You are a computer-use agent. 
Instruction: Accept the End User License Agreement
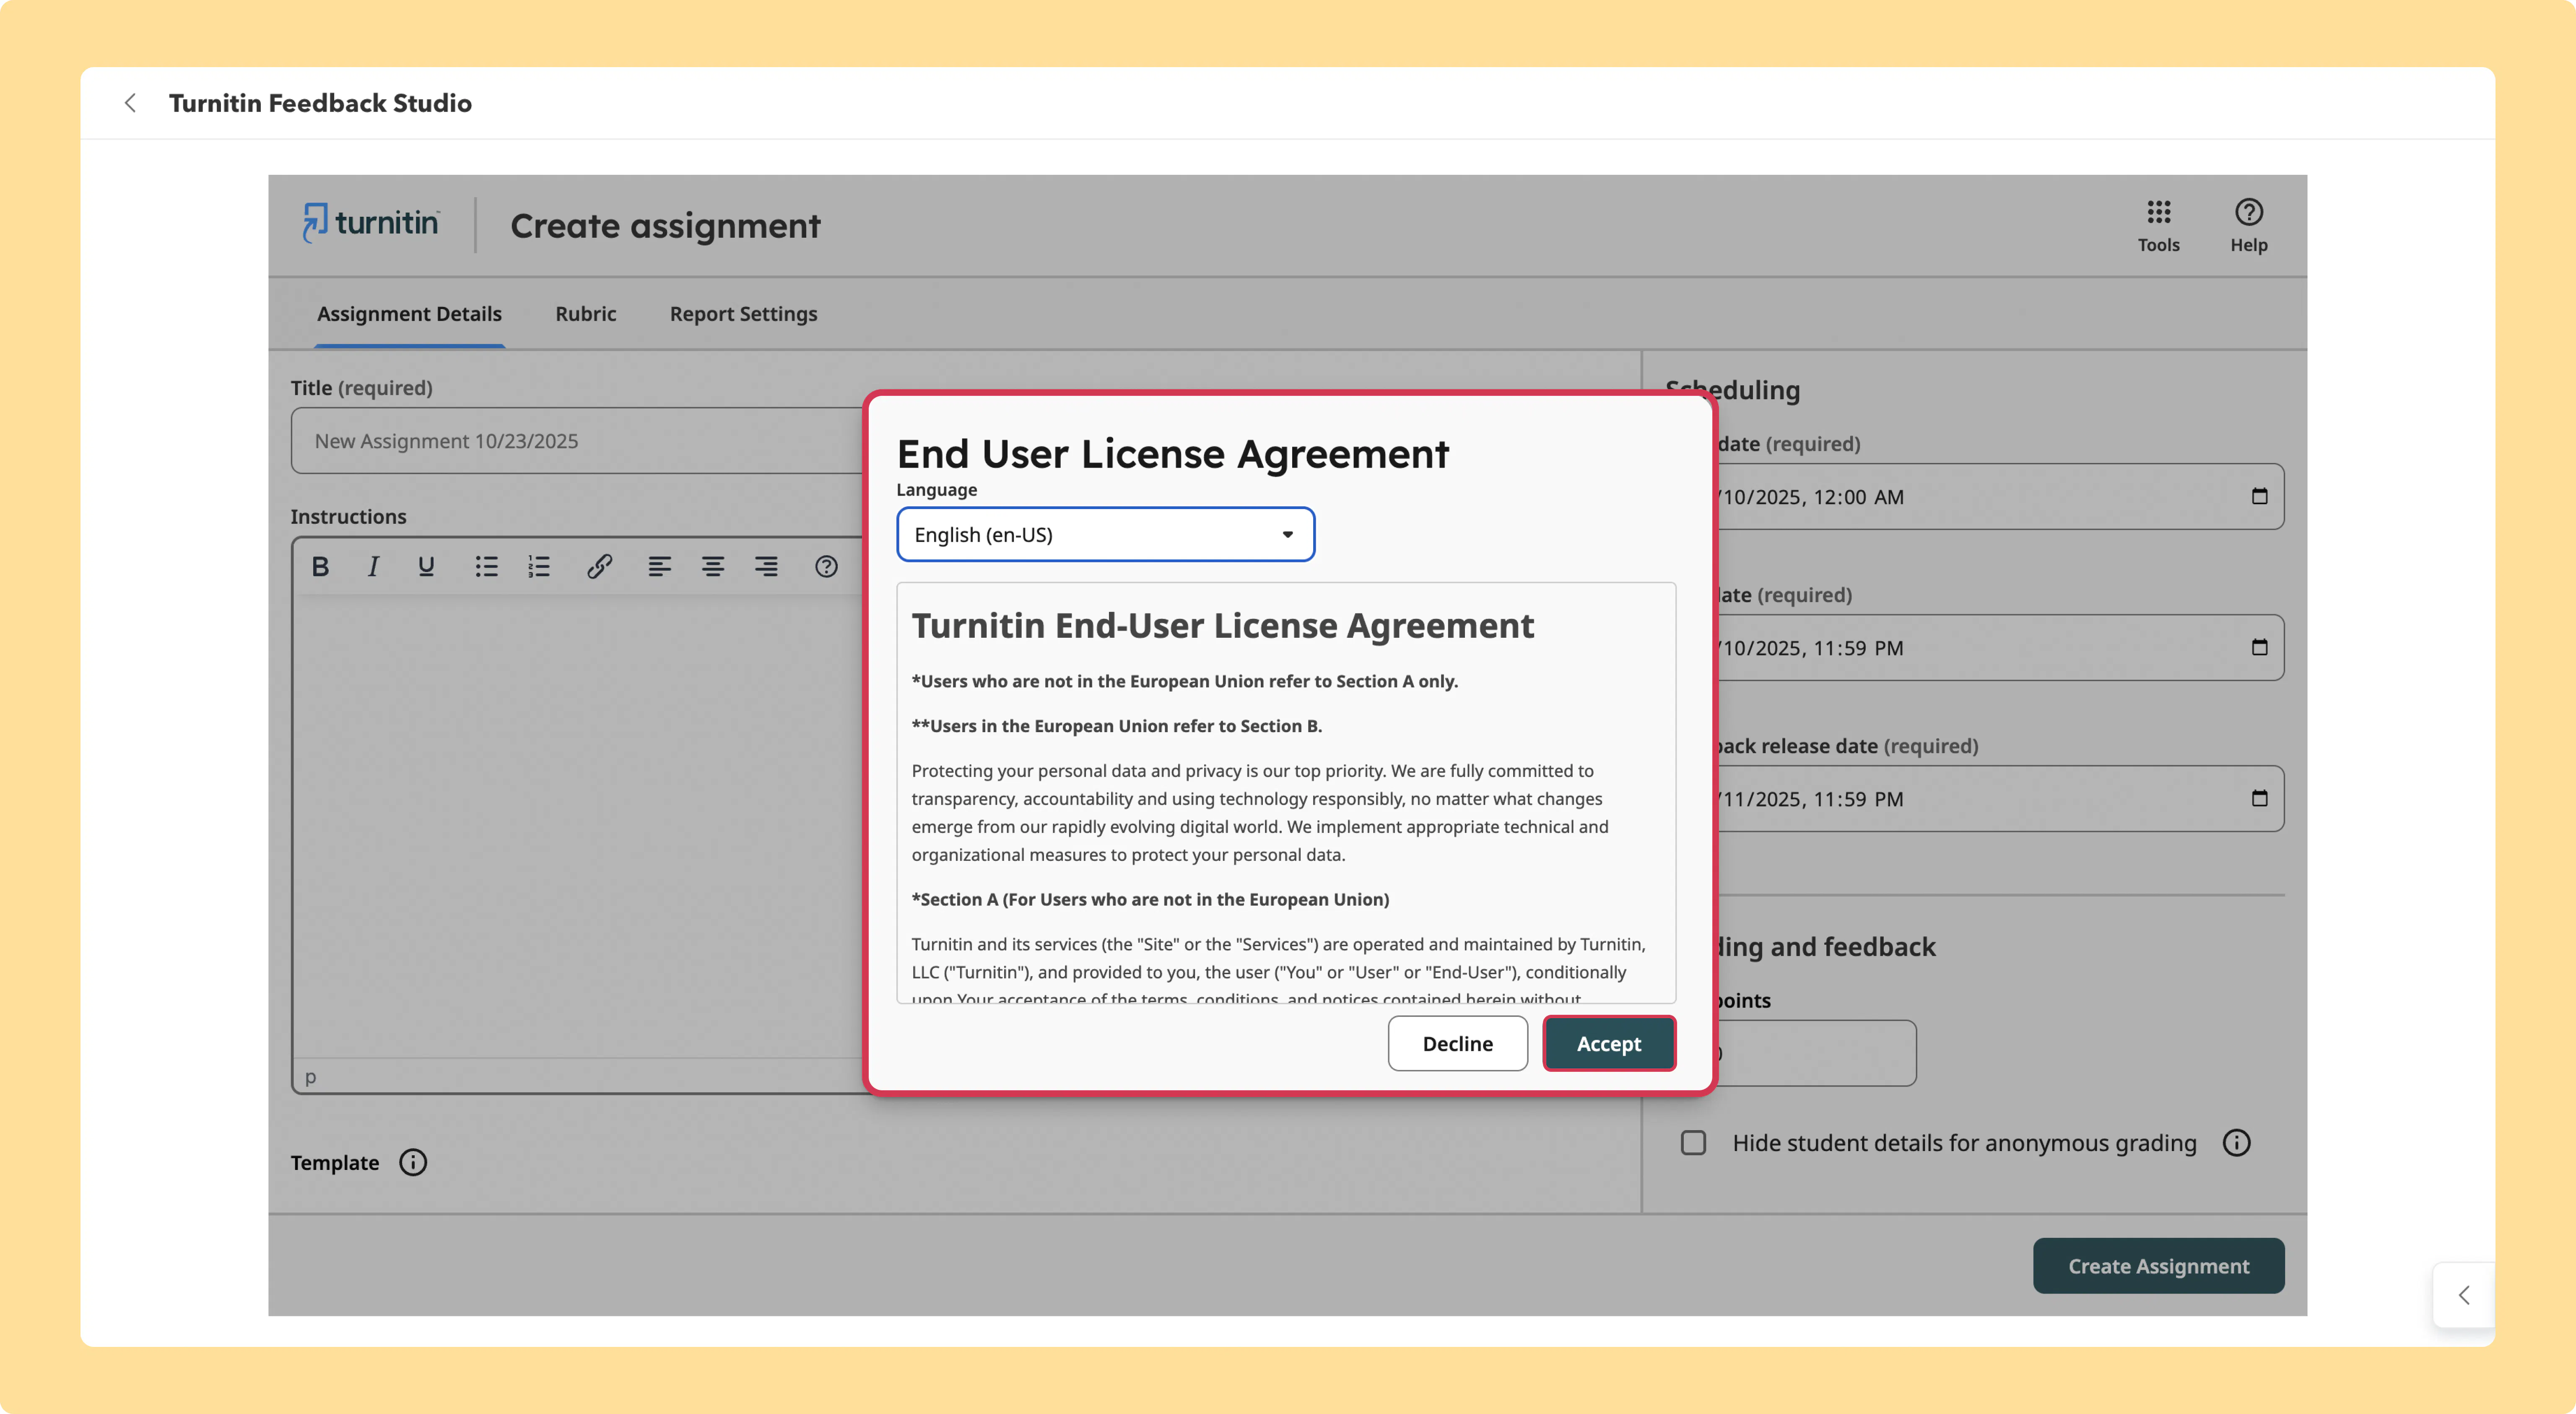click(1609, 1044)
